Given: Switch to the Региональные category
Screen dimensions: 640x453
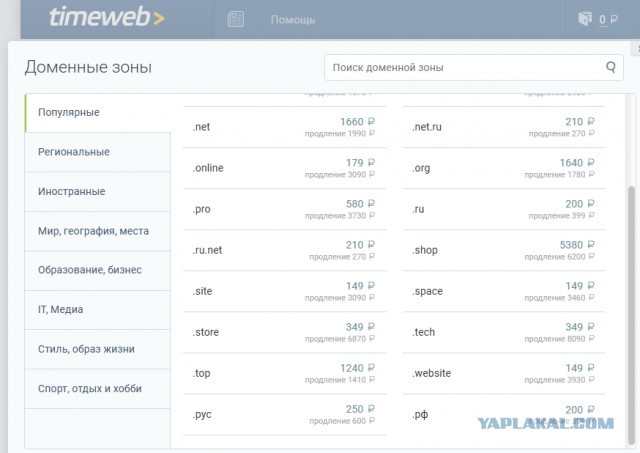Looking at the screenshot, I should pos(98,152).
